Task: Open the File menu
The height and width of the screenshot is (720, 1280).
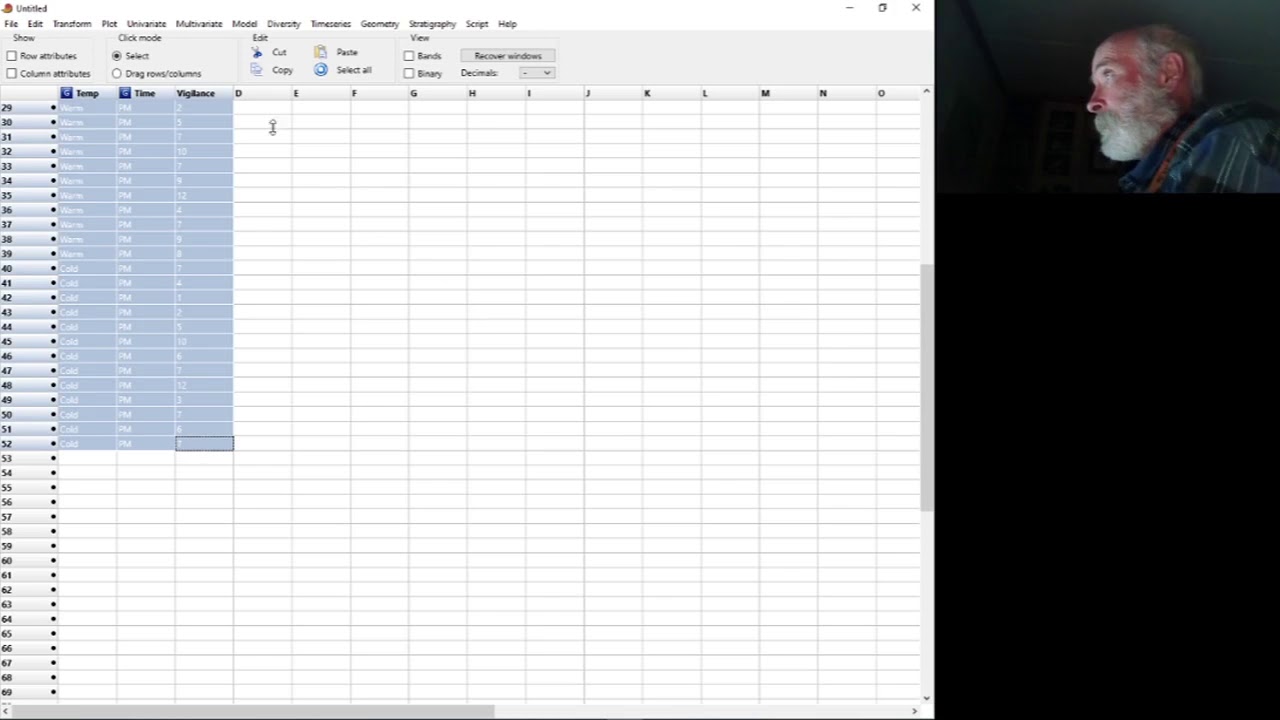Action: pos(11,24)
